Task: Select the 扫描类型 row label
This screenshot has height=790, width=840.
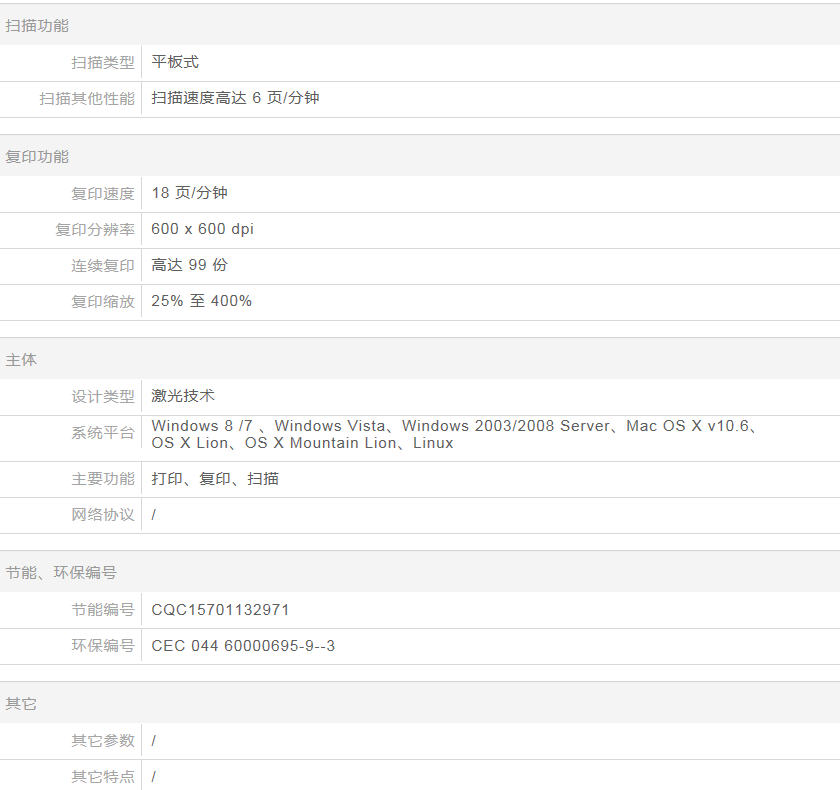Action: point(102,63)
